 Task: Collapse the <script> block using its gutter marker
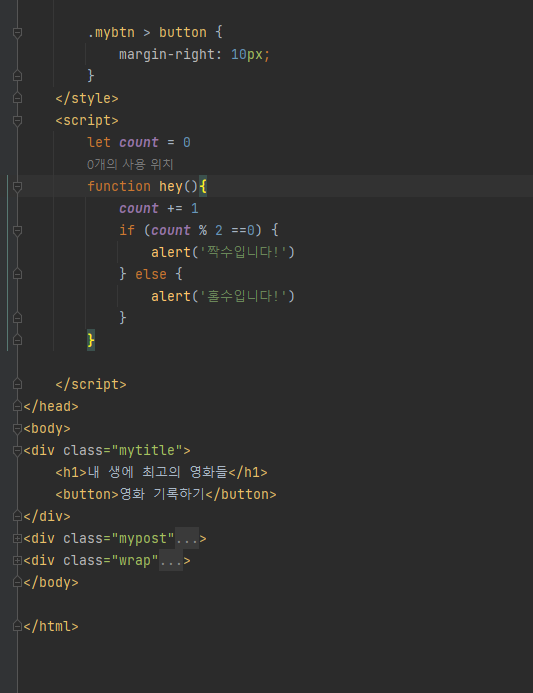click(x=17, y=120)
